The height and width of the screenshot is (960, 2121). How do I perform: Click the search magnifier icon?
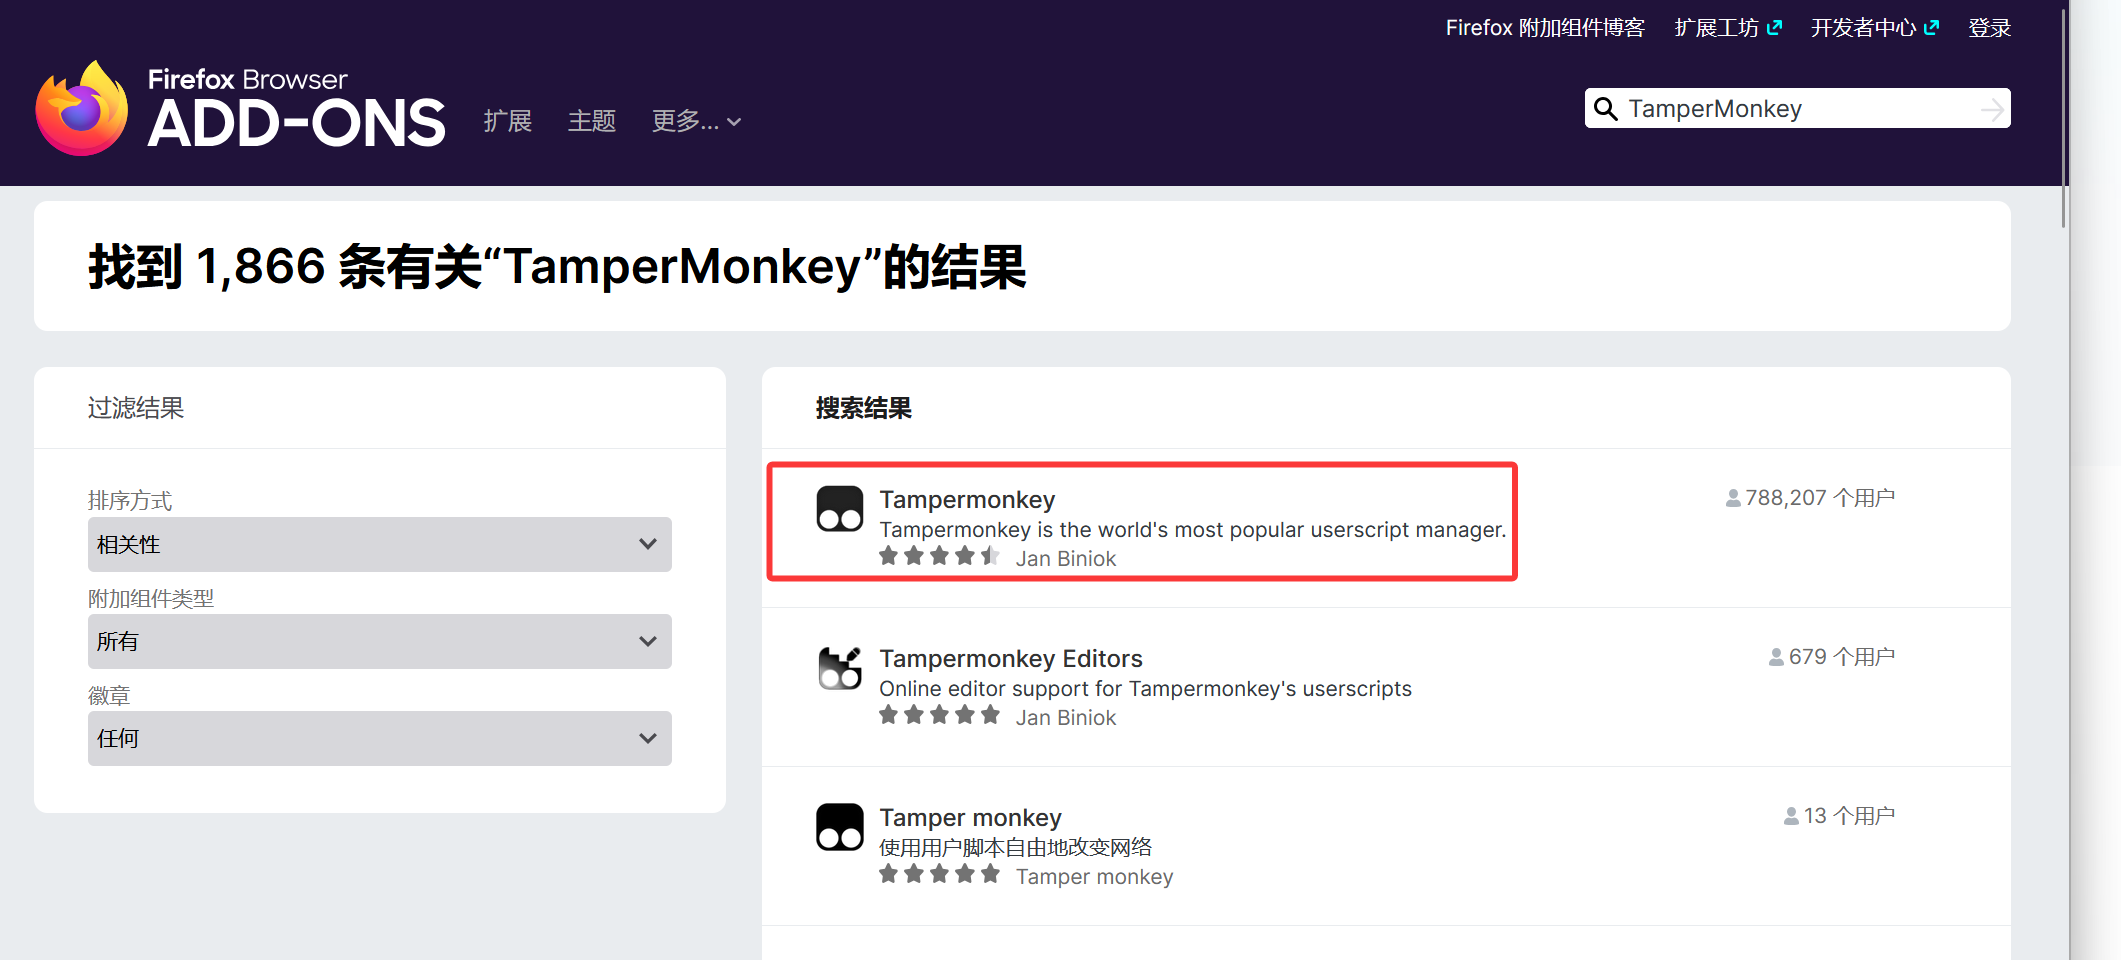(1605, 109)
